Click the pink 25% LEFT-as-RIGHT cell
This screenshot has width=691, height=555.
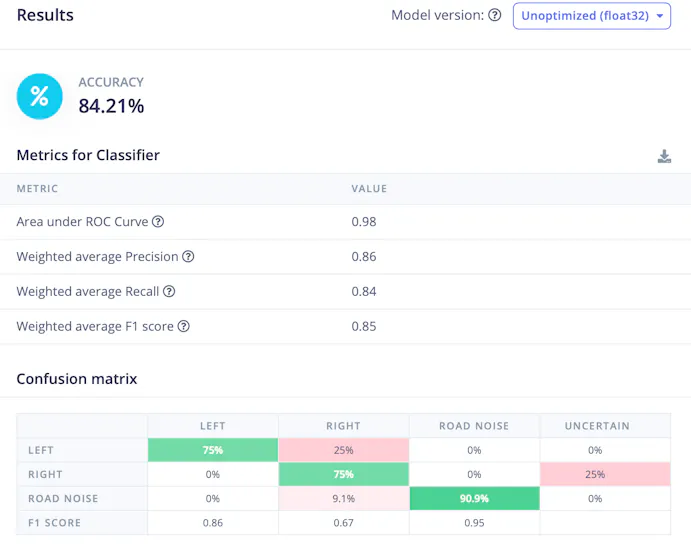coord(344,450)
